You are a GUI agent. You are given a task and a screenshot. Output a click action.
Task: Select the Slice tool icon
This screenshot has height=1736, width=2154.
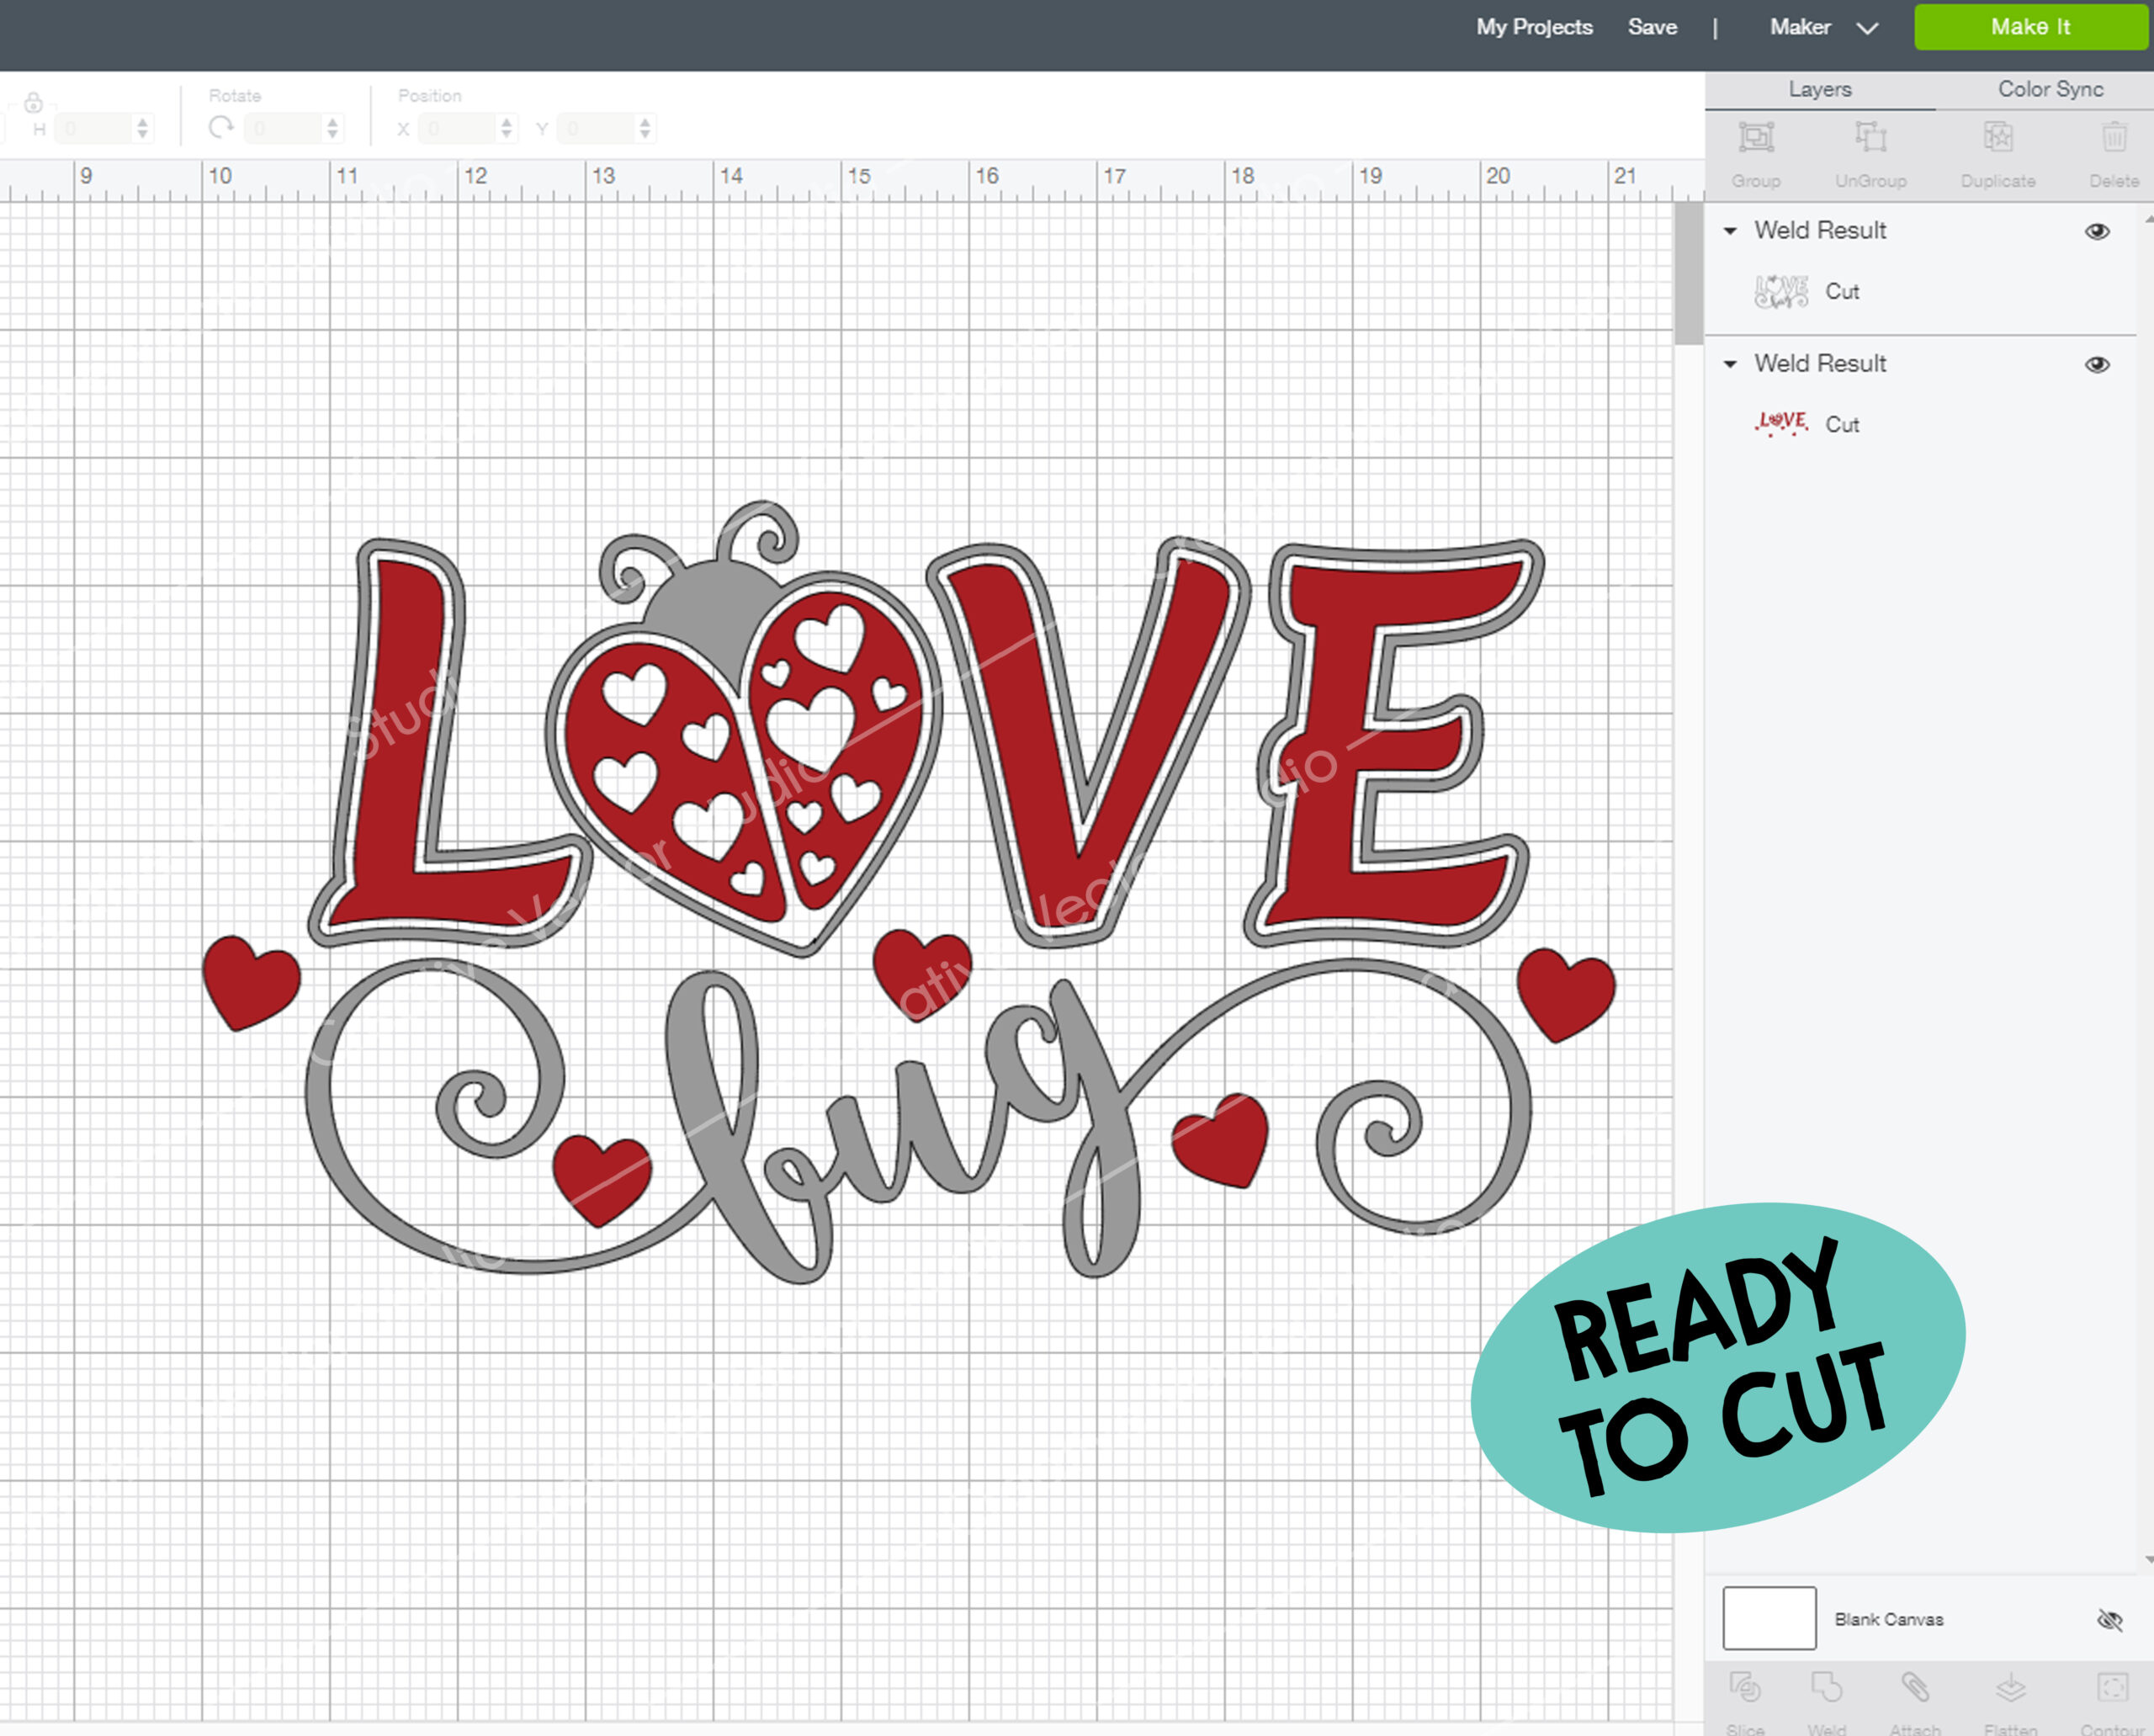point(1745,1688)
